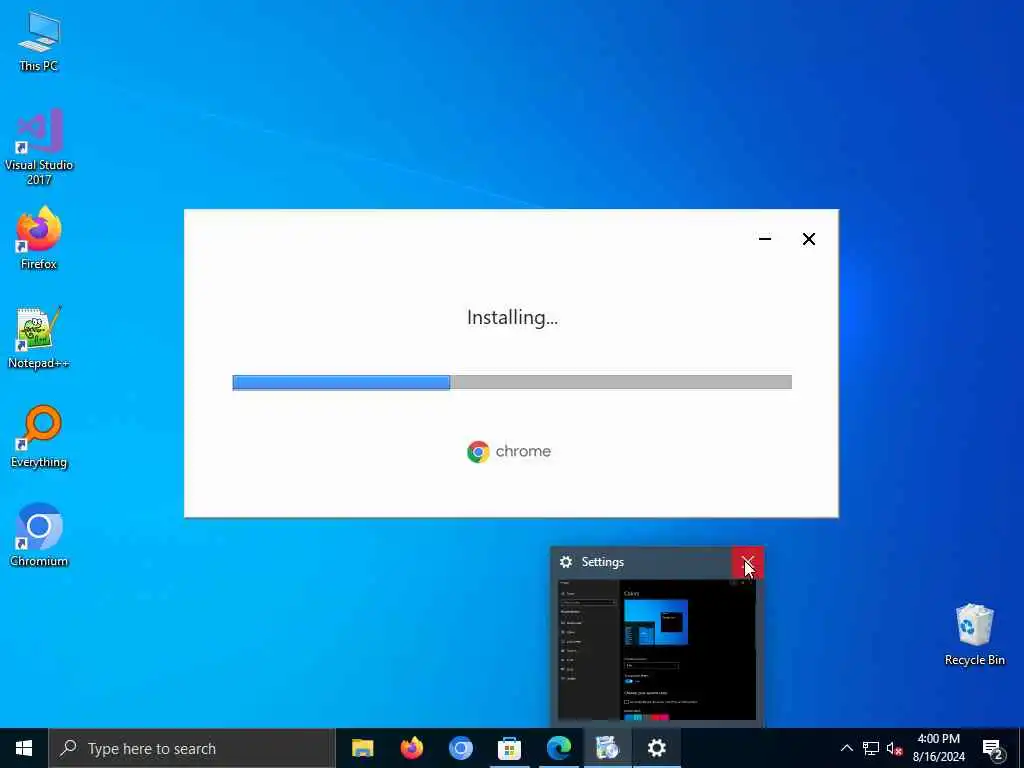1024x768 pixels.
Task: Minimize the Chrome installer window
Action: (x=765, y=239)
